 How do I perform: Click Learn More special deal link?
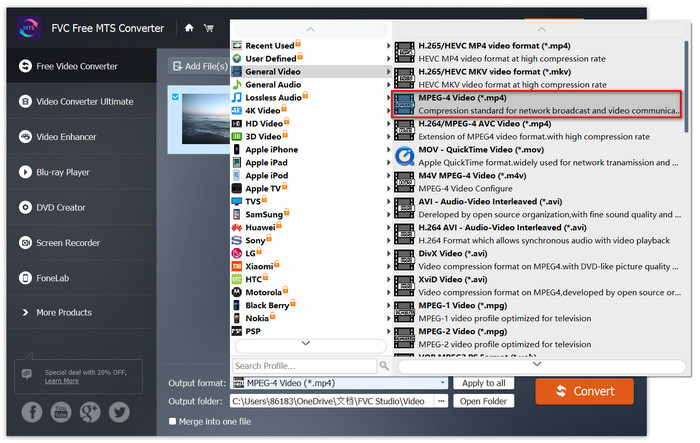coord(62,381)
